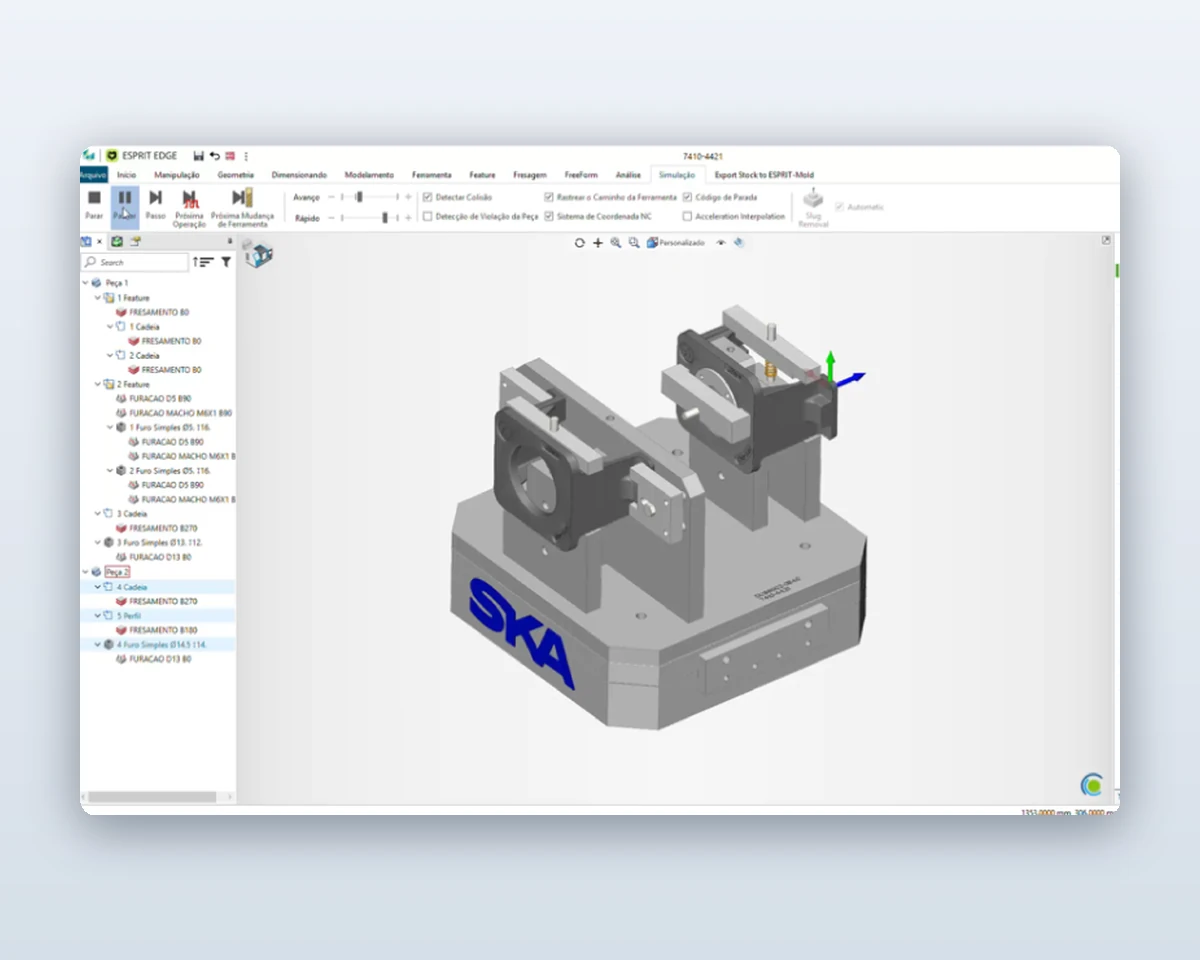Pause the simulation playback
The height and width of the screenshot is (960, 1200).
click(x=125, y=206)
